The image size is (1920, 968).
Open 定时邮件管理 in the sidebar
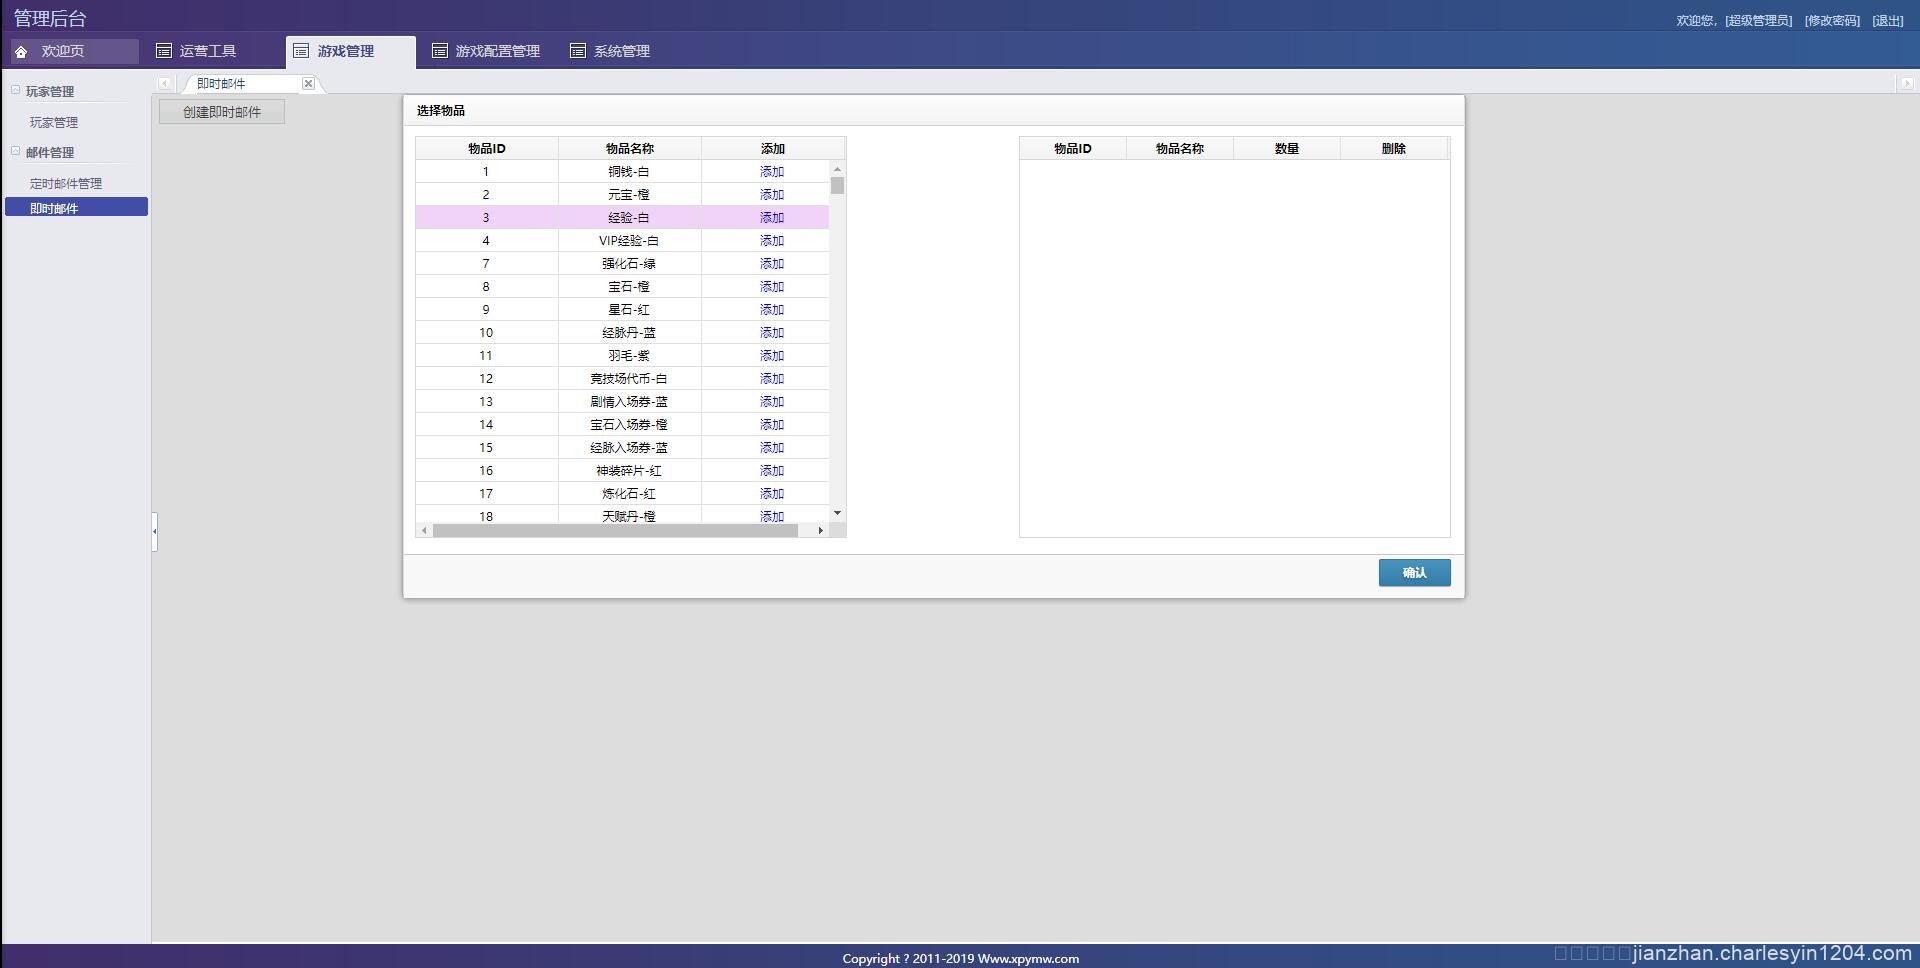click(66, 184)
